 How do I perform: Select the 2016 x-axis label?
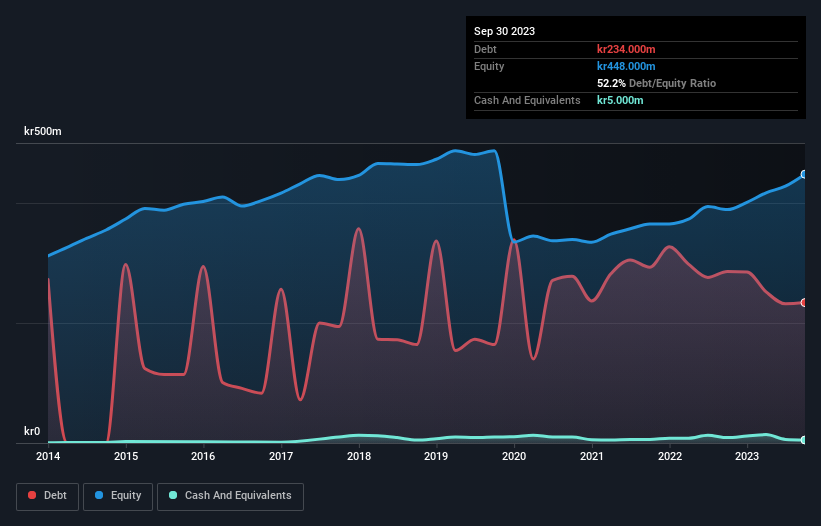203,456
